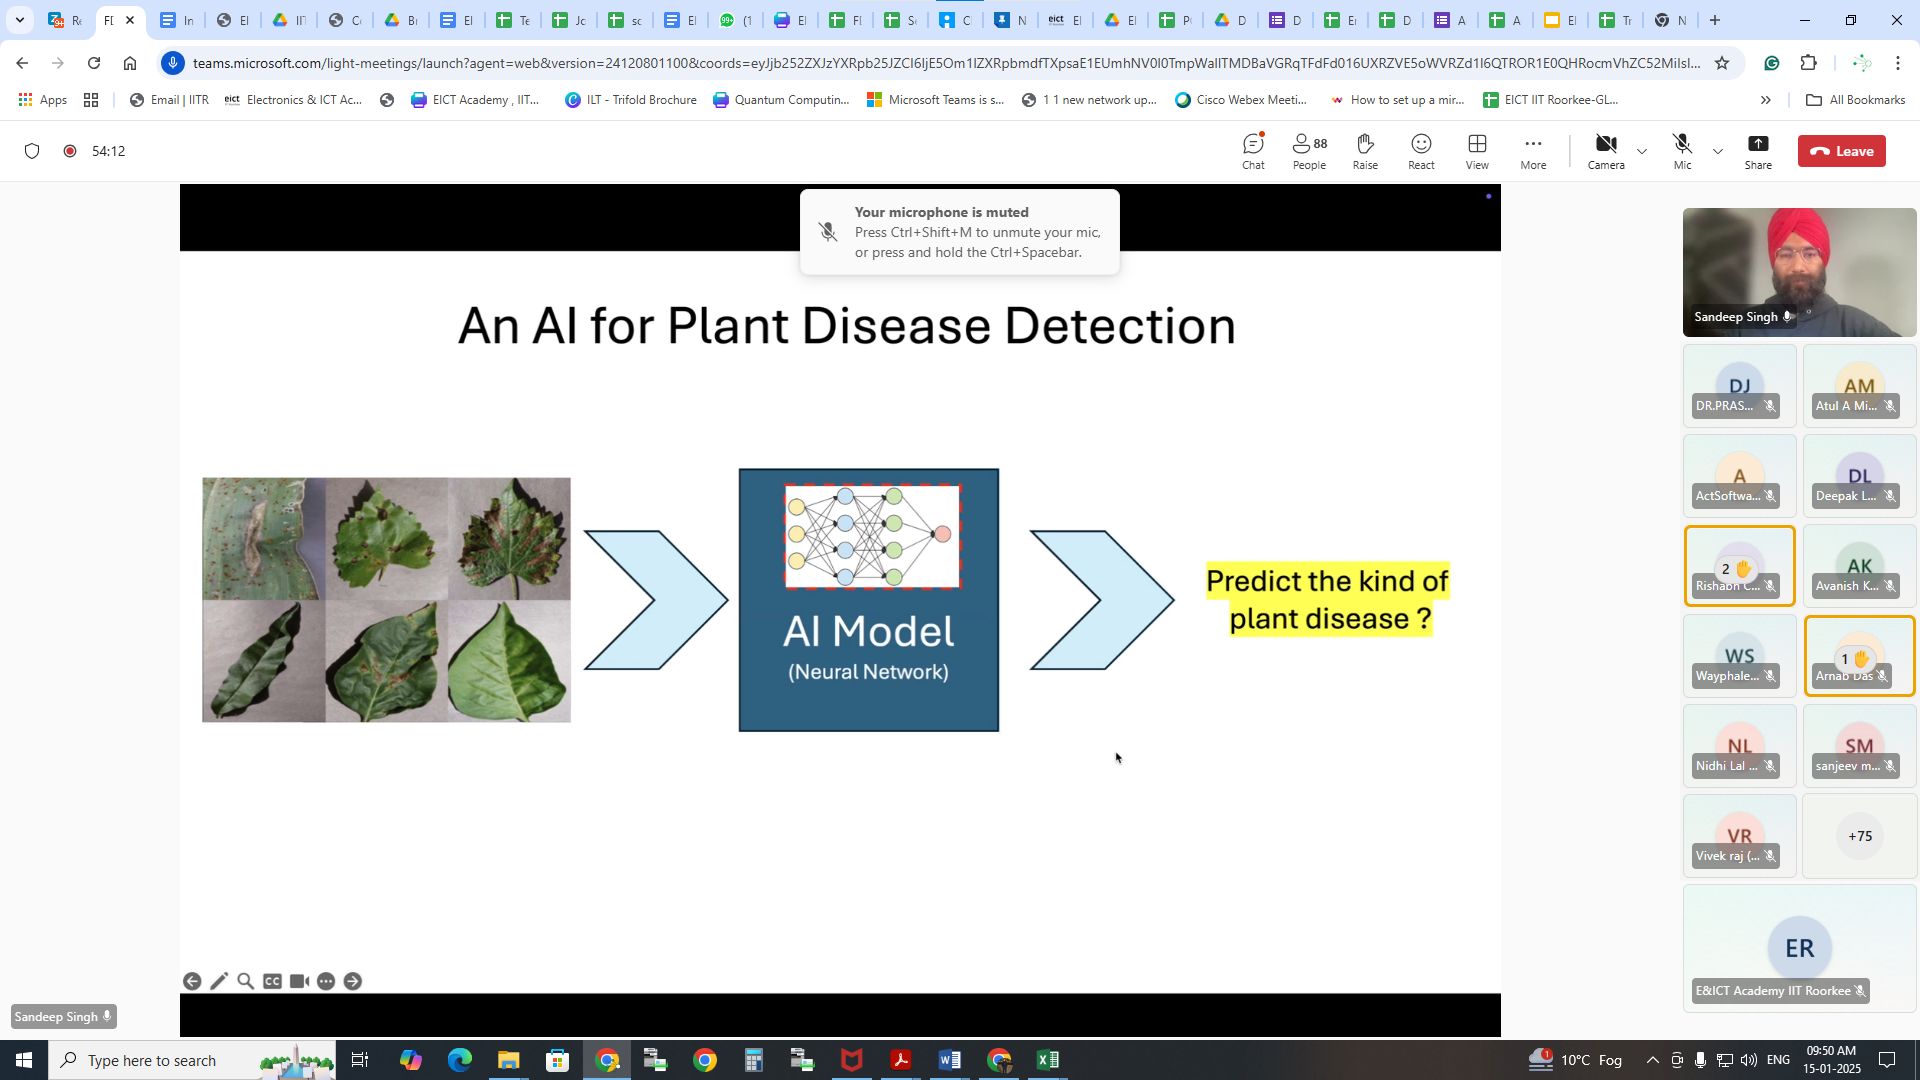Open the Chat panel
The image size is (1920, 1080).
[x=1253, y=151]
